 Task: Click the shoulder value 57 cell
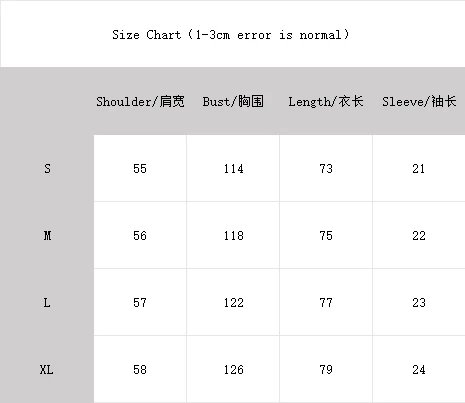pos(140,302)
